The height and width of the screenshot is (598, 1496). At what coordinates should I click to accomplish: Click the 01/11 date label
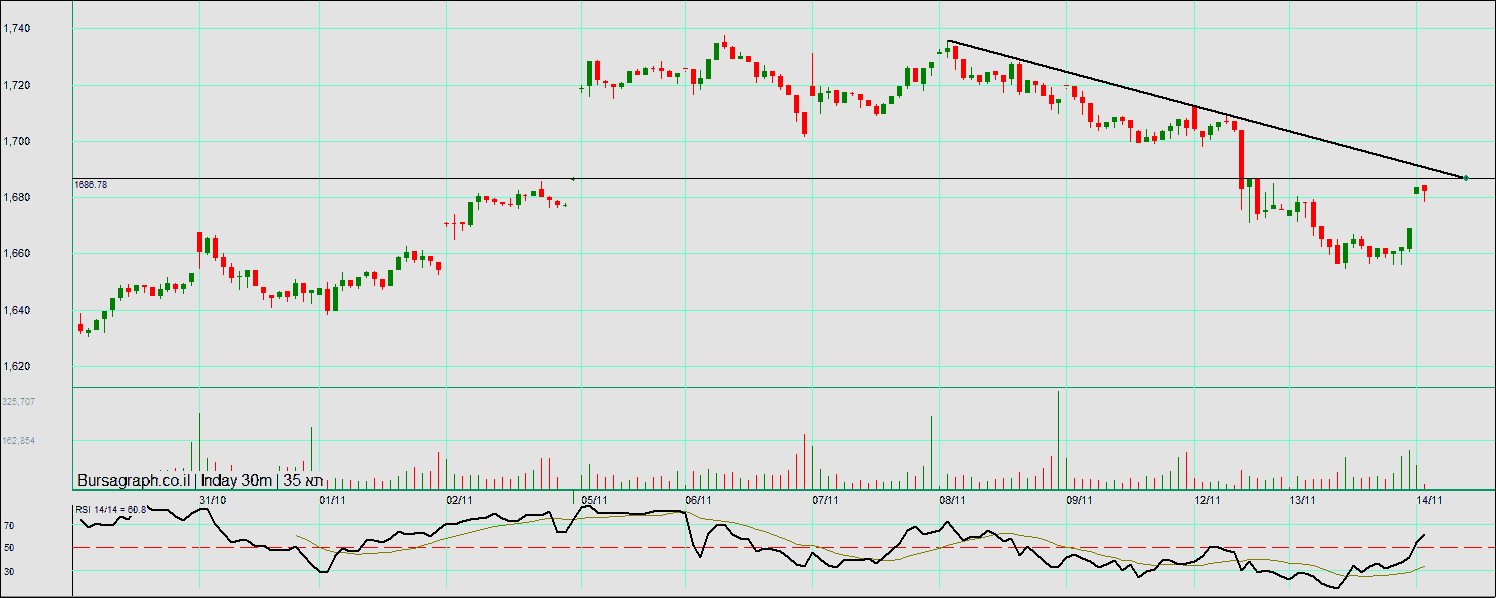click(x=333, y=498)
